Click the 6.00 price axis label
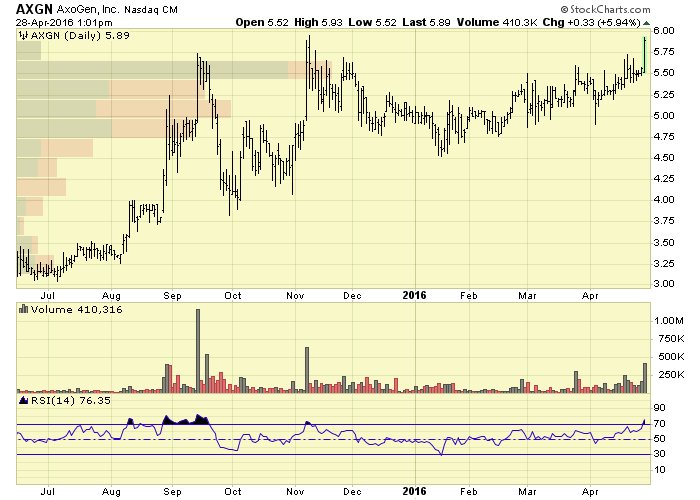The image size is (700, 500). click(x=664, y=30)
